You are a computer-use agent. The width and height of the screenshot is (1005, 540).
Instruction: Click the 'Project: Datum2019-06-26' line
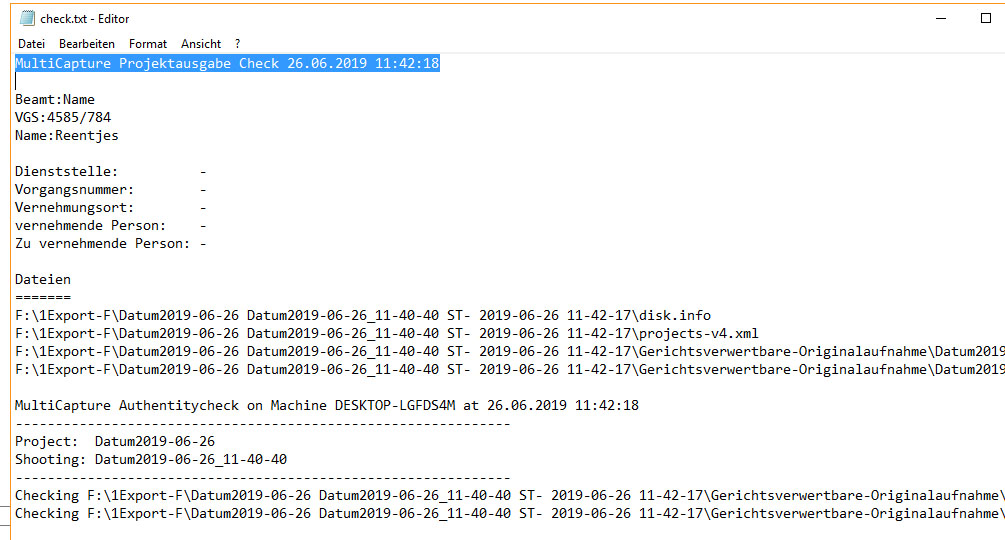[x=115, y=441]
